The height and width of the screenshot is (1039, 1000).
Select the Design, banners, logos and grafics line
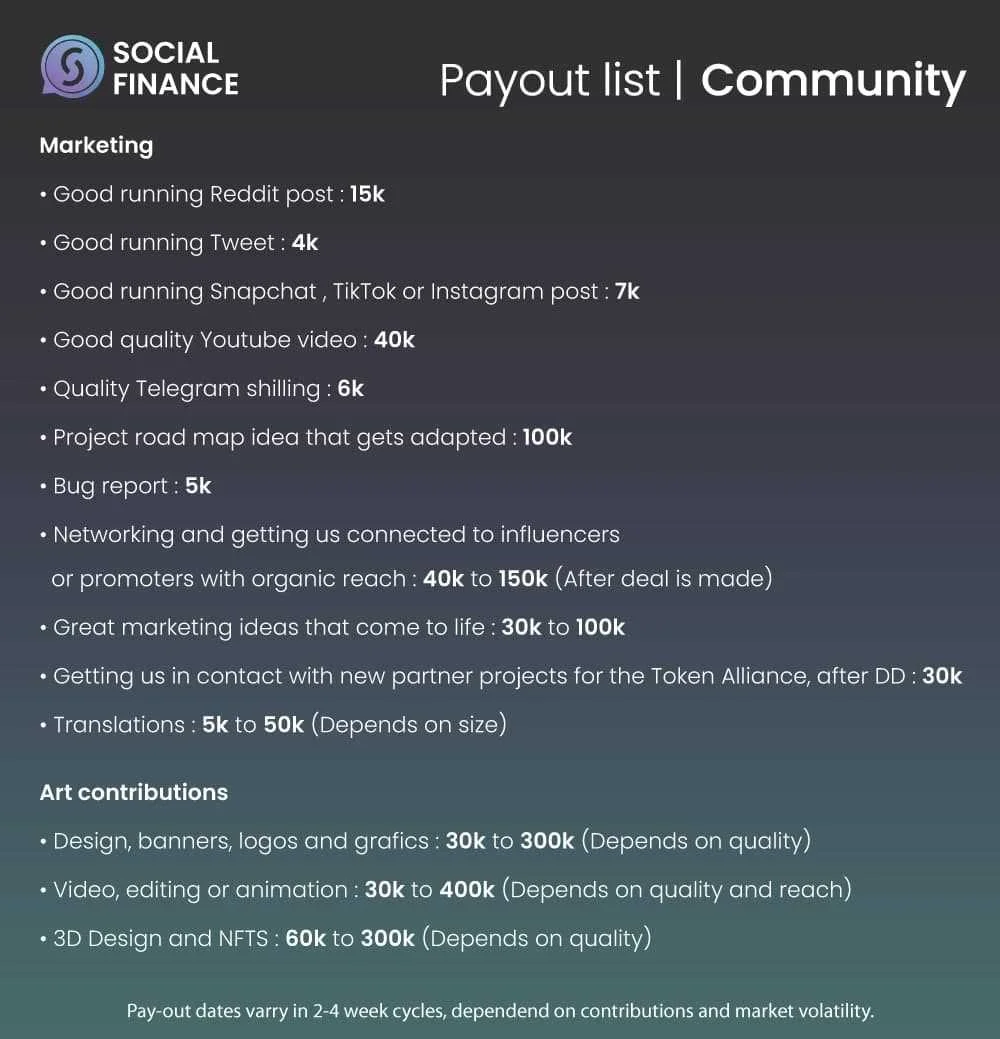pos(425,842)
